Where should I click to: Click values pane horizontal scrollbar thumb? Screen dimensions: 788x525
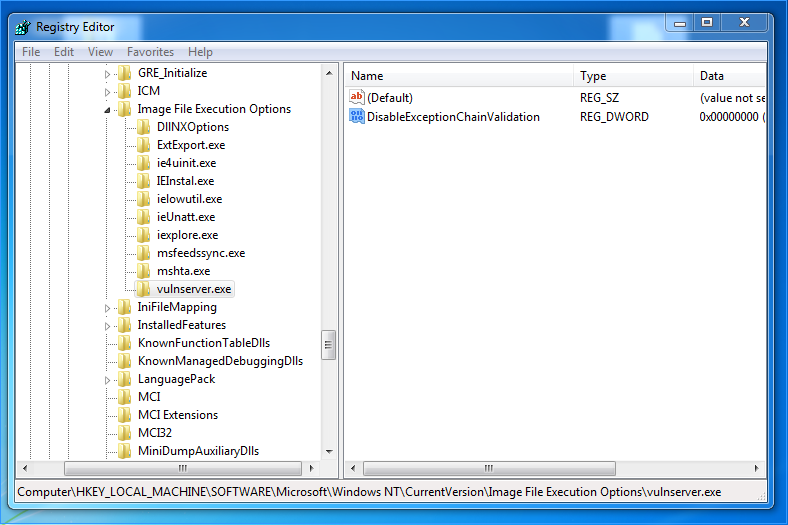click(489, 468)
